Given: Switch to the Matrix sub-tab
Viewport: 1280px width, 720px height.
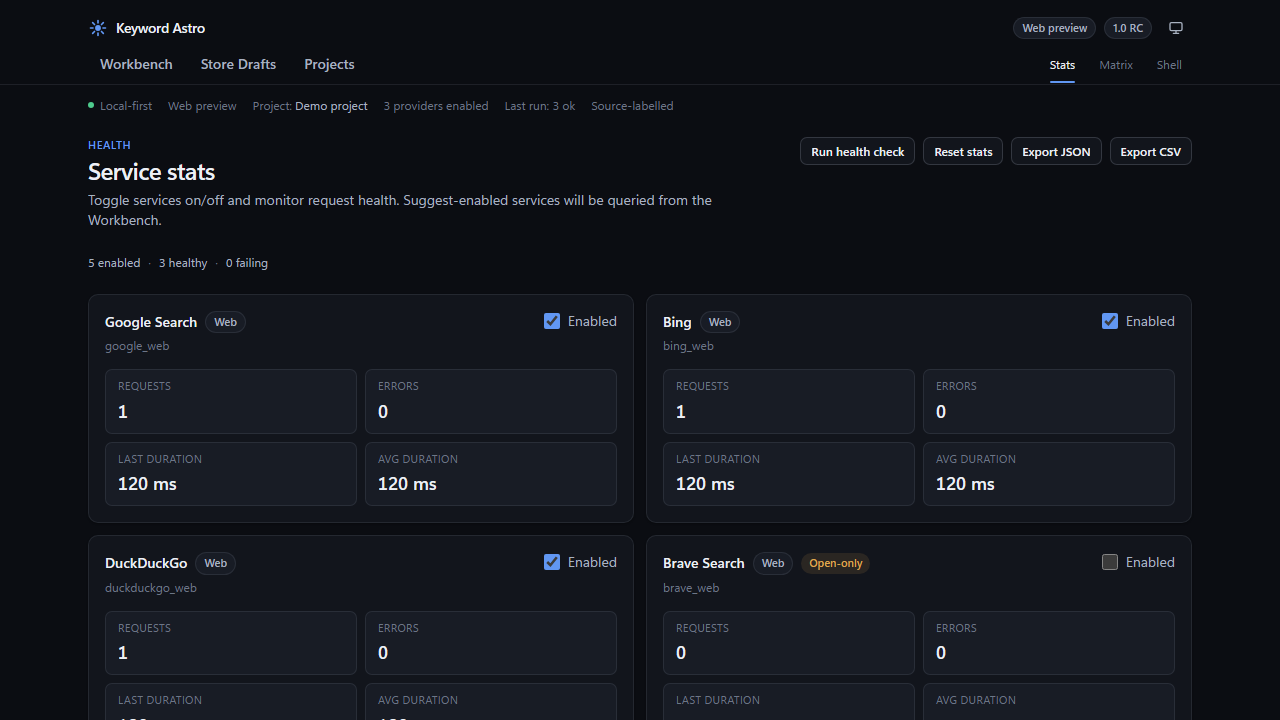Looking at the screenshot, I should pyautogui.click(x=1116, y=65).
